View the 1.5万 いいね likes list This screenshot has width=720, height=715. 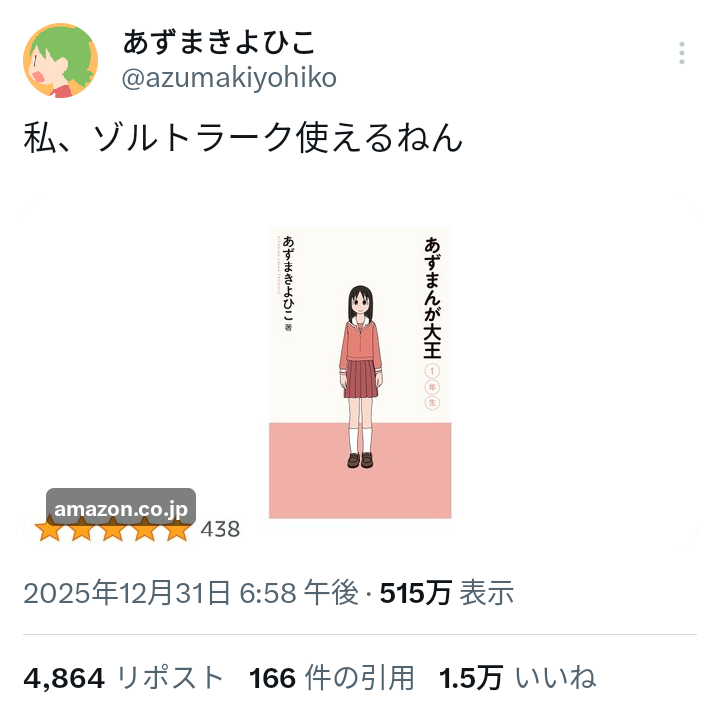click(x=517, y=678)
